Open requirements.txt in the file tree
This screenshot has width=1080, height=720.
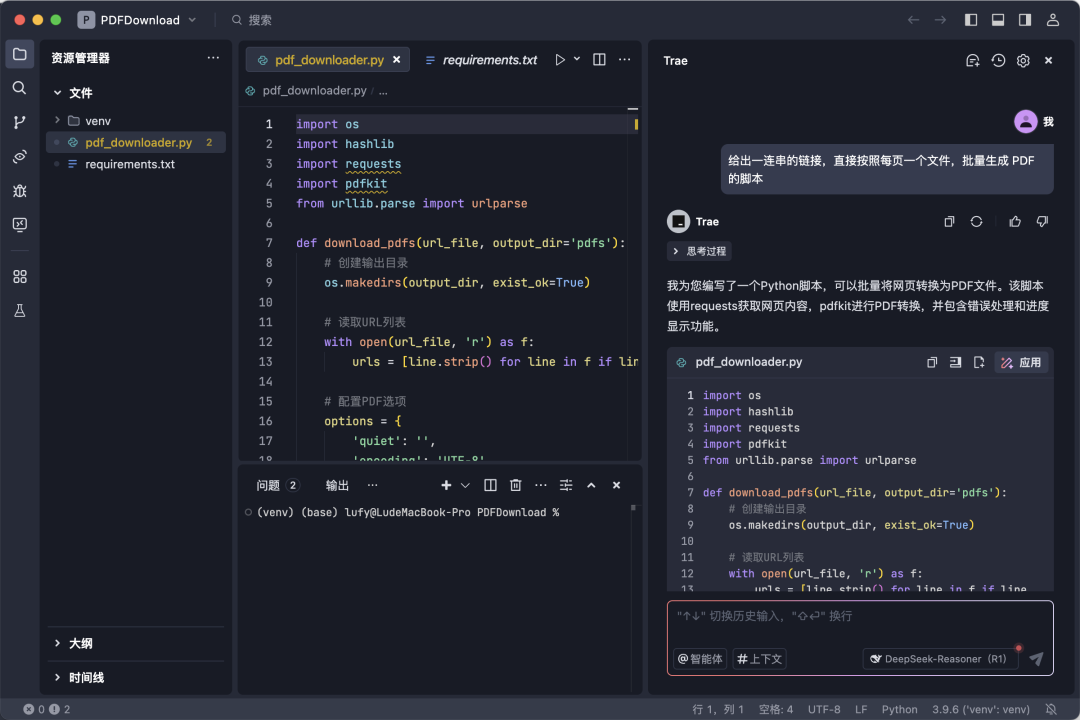point(136,165)
